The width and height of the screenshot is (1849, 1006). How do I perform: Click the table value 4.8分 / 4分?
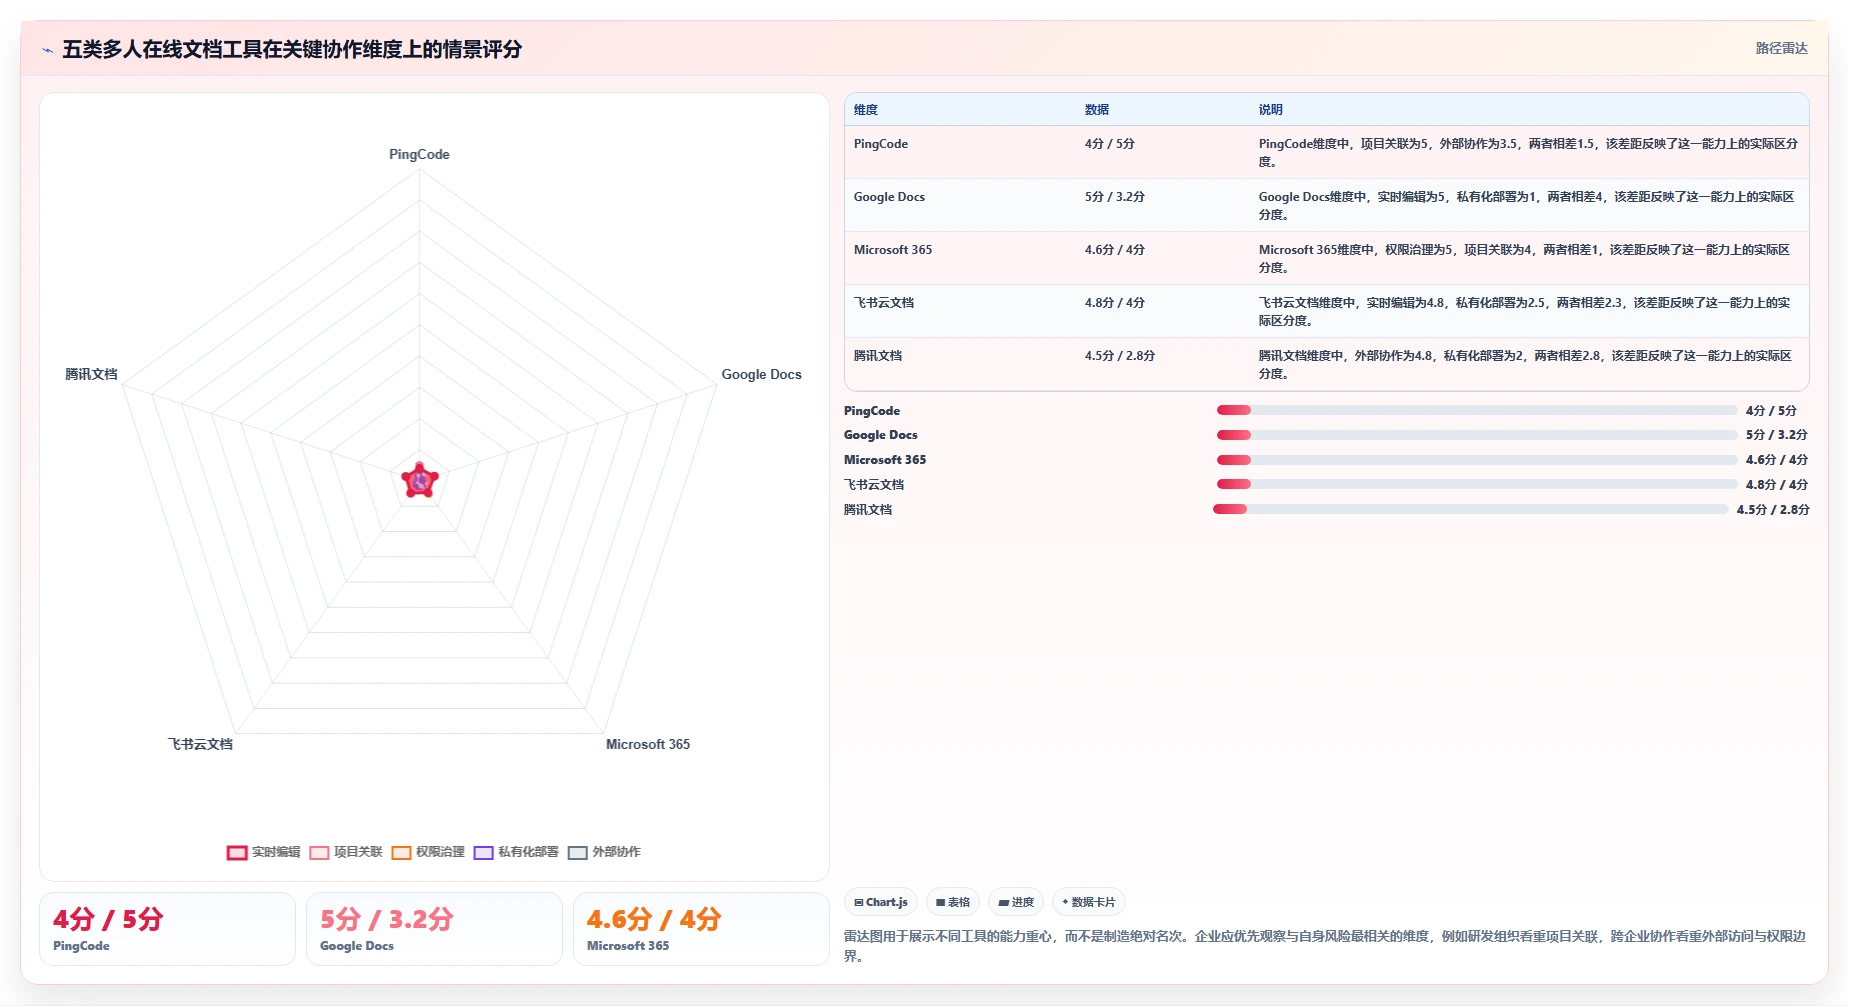point(1115,303)
